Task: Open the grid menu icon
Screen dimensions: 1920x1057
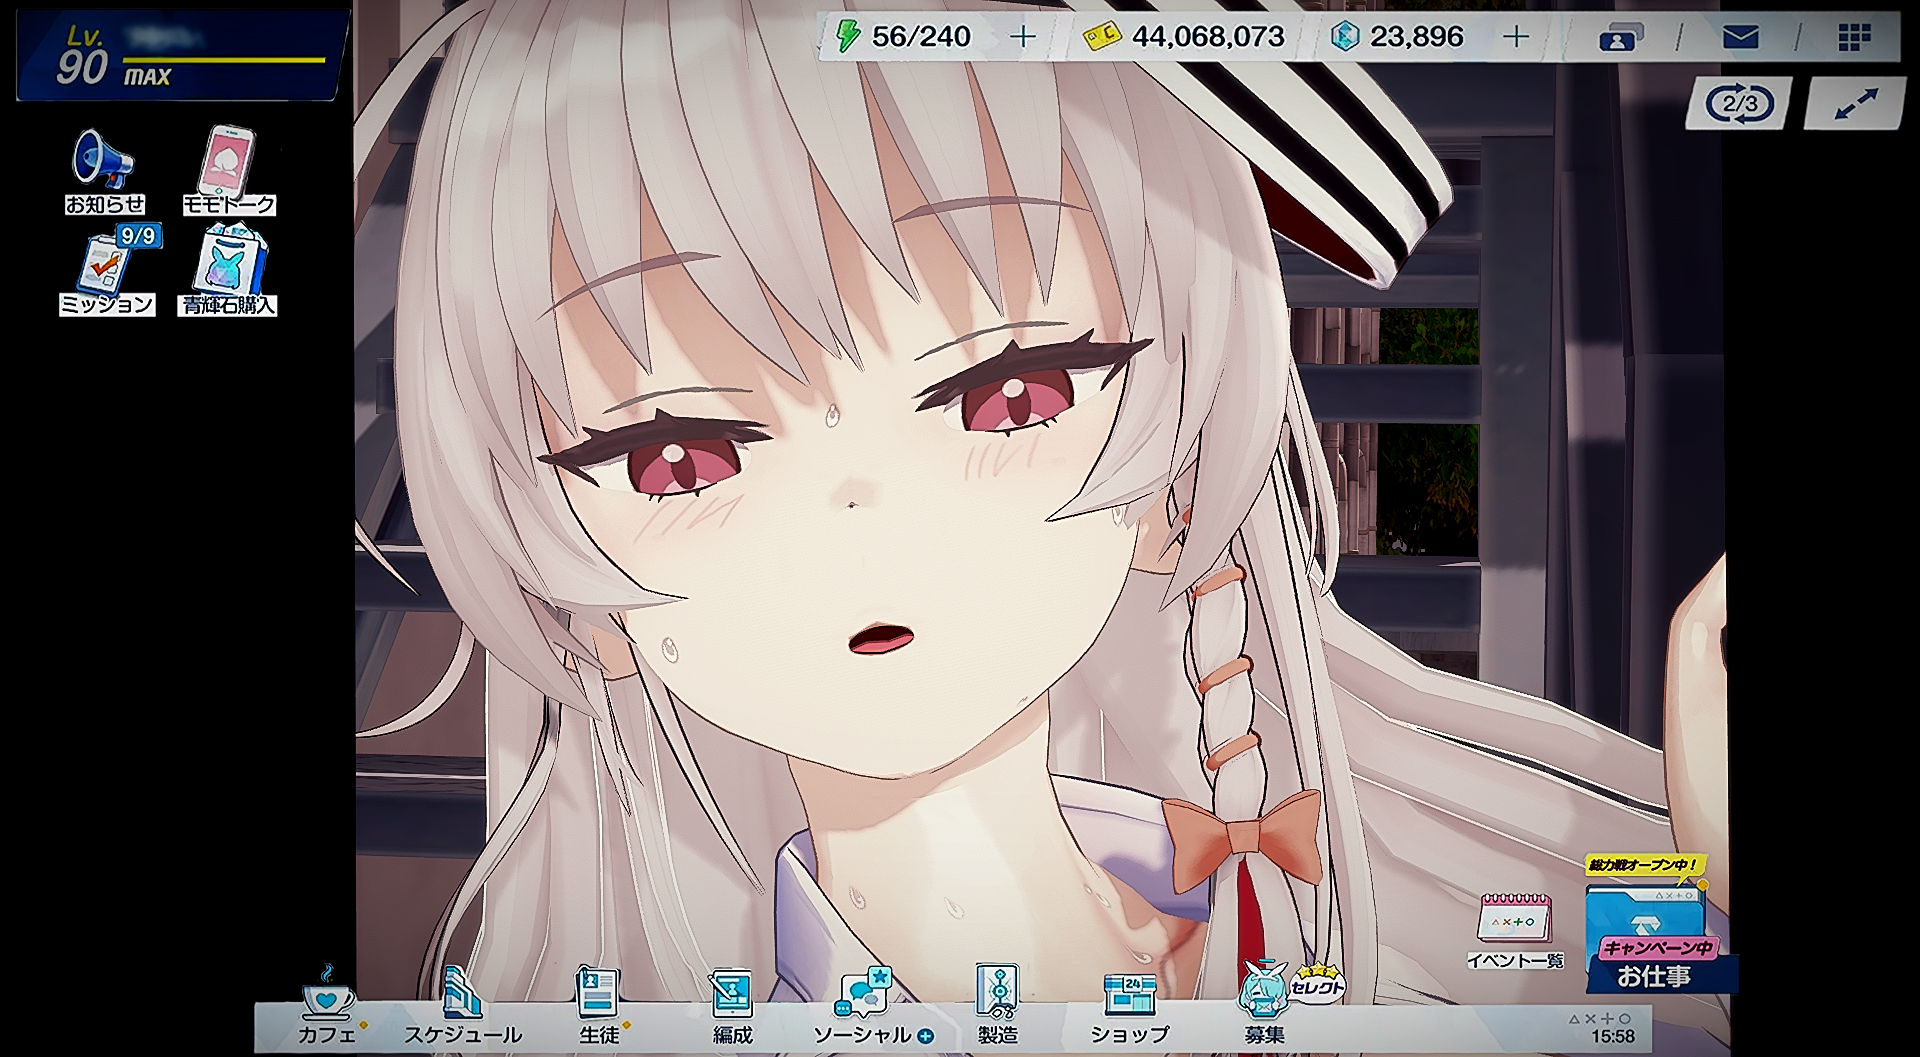Action: tap(1854, 38)
